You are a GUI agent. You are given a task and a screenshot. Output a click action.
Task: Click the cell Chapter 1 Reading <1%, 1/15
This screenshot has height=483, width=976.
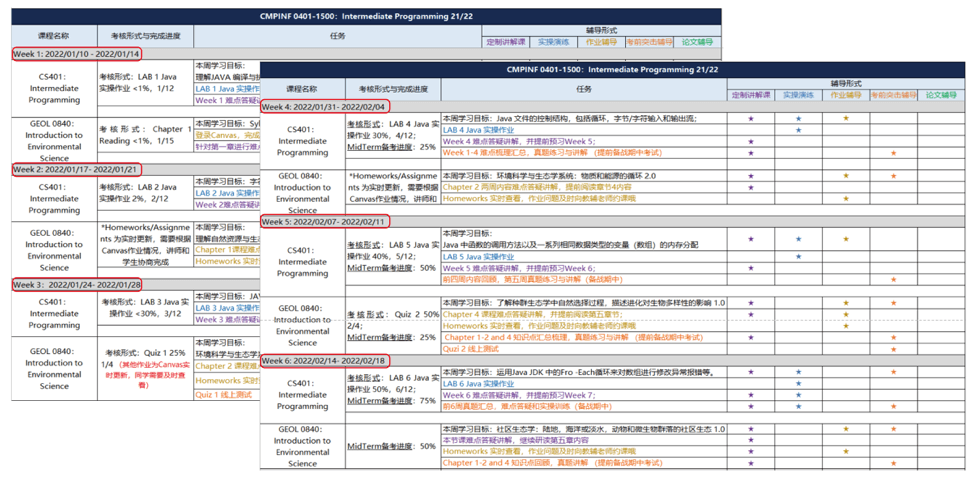(x=145, y=135)
